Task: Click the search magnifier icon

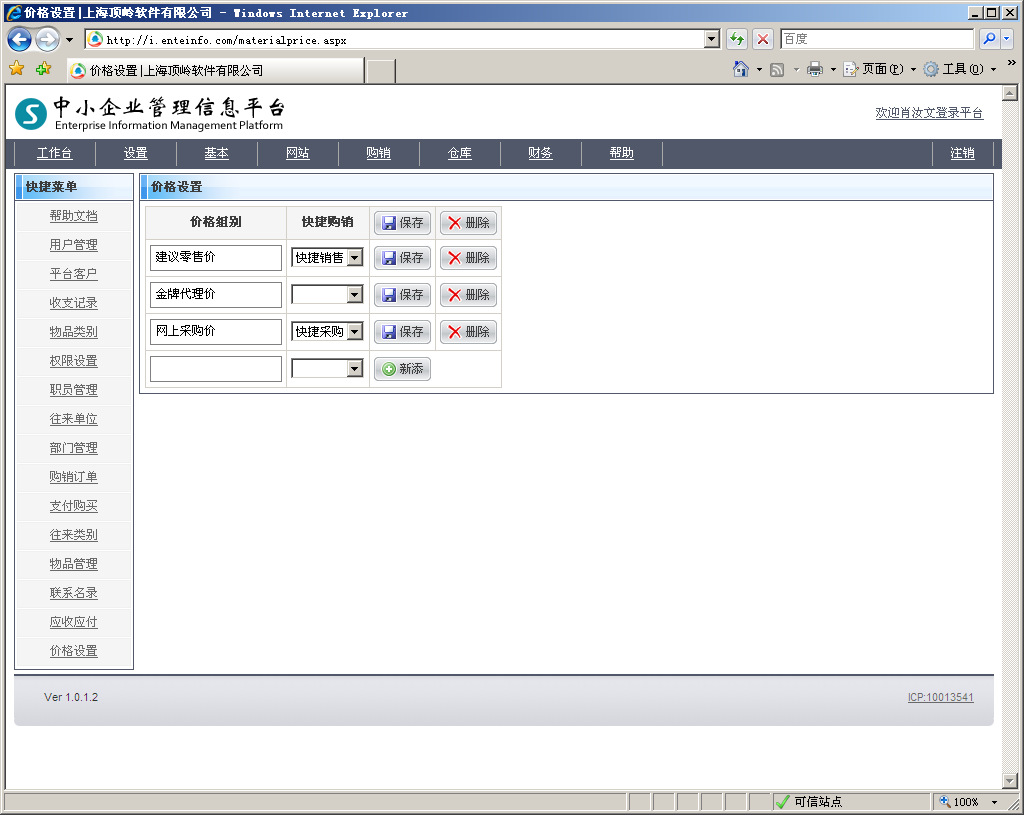Action: [x=989, y=39]
